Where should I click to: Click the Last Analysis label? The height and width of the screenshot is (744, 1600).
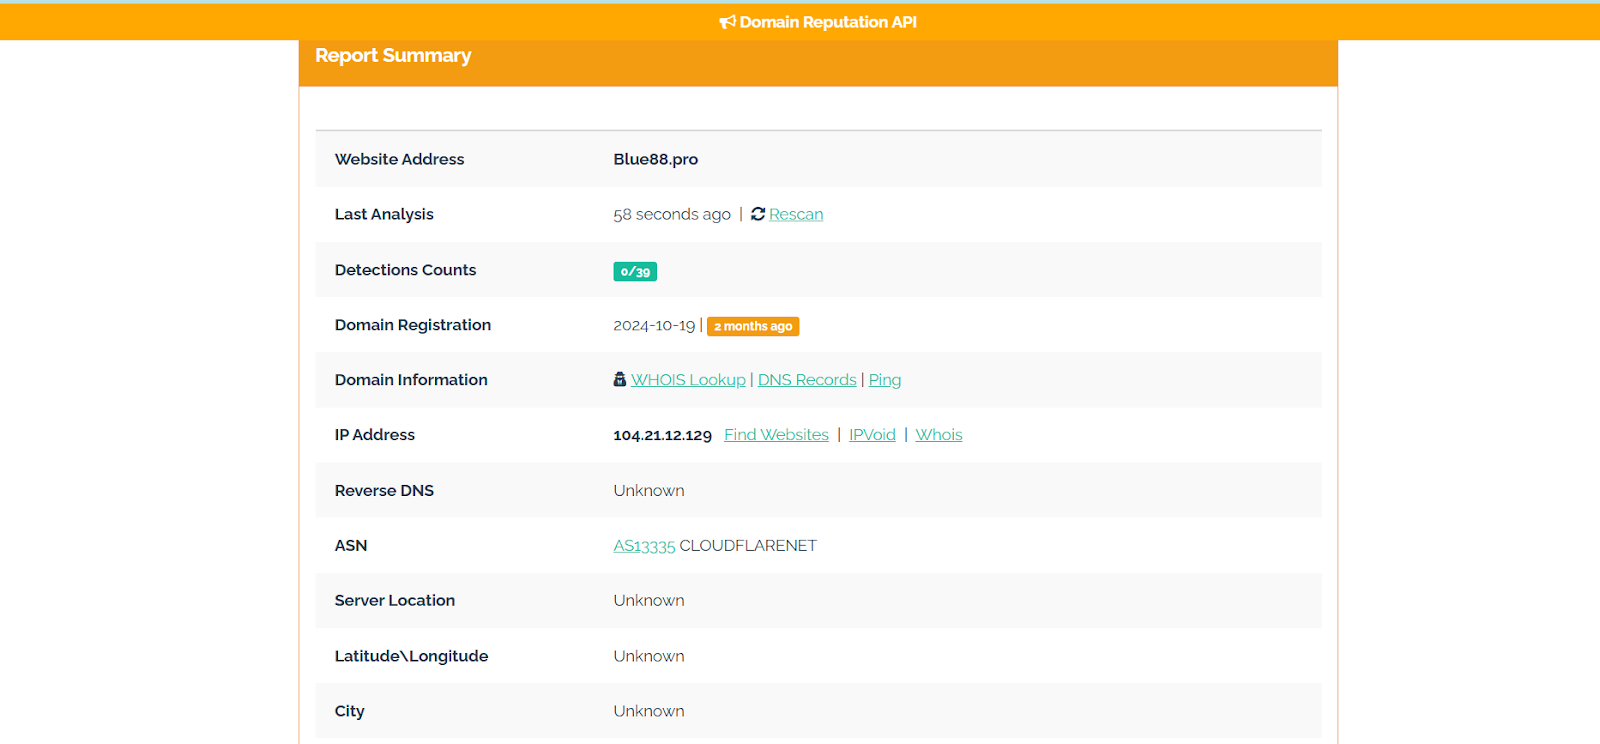click(384, 214)
